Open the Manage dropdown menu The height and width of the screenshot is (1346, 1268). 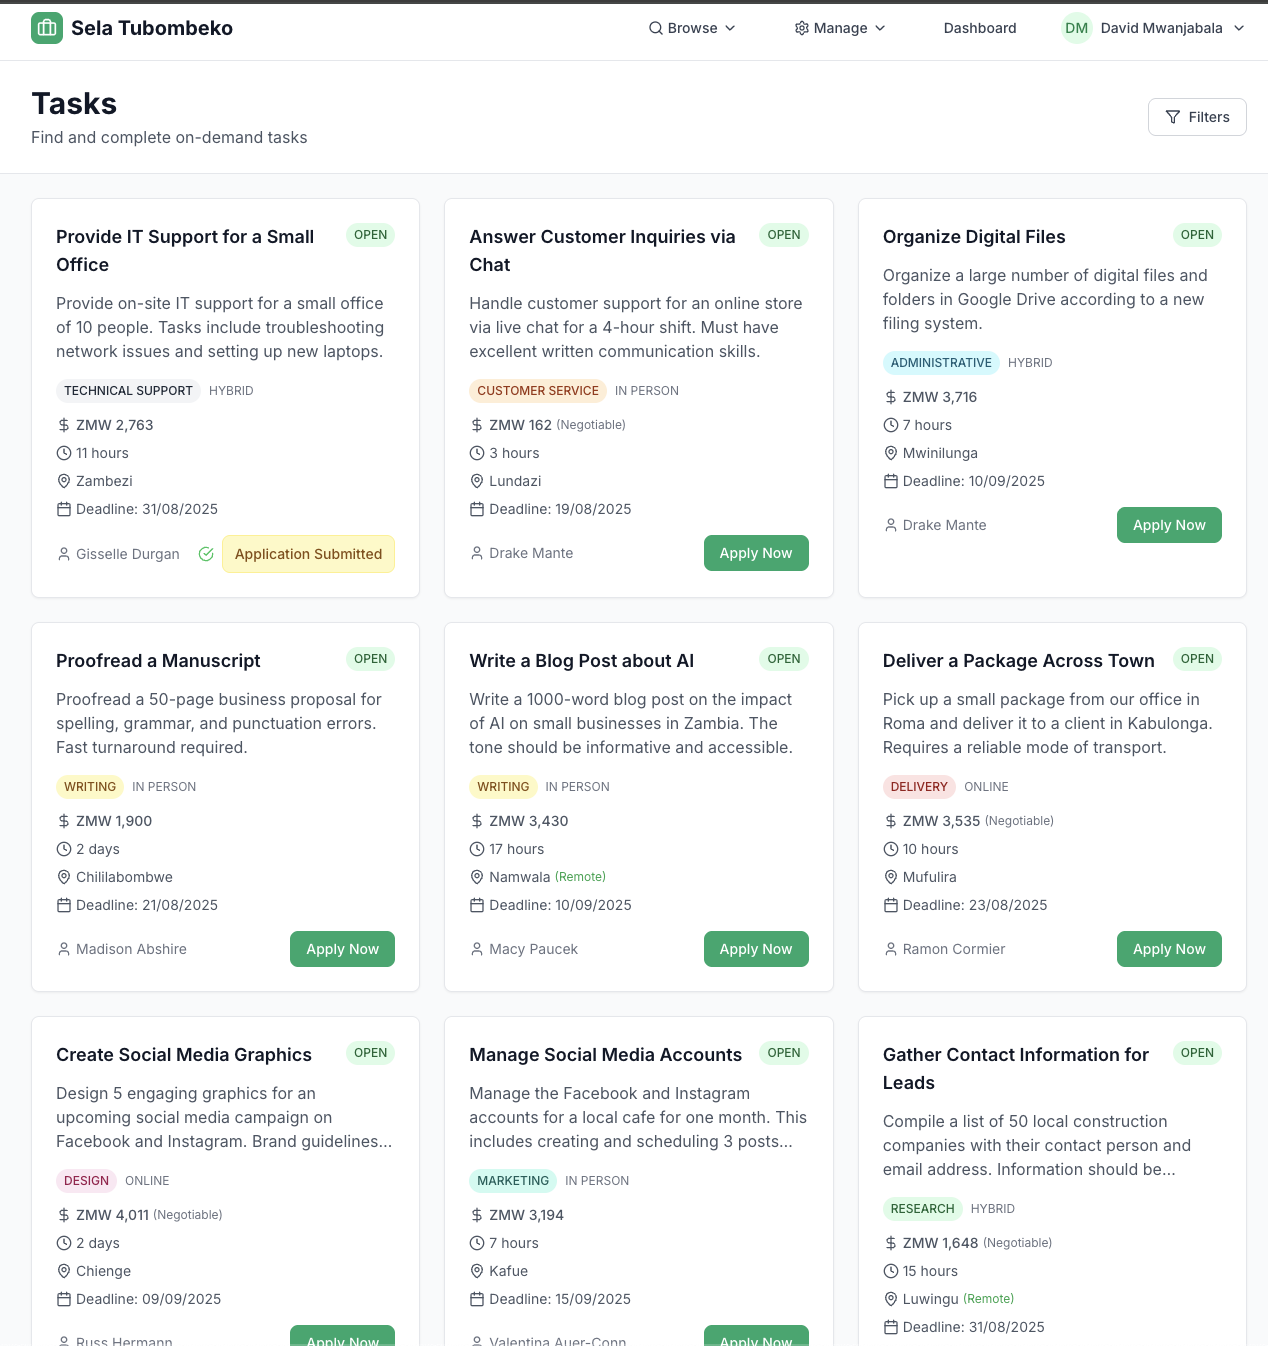(840, 28)
